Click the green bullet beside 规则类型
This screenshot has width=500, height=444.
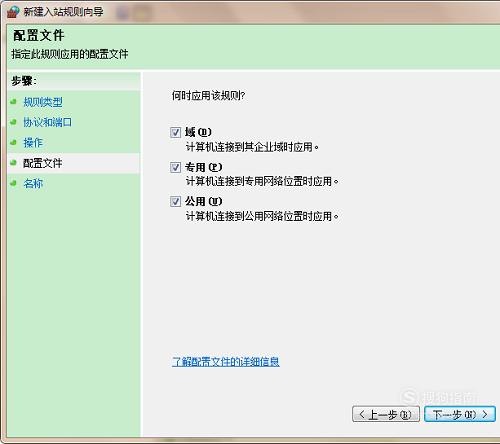coord(13,102)
